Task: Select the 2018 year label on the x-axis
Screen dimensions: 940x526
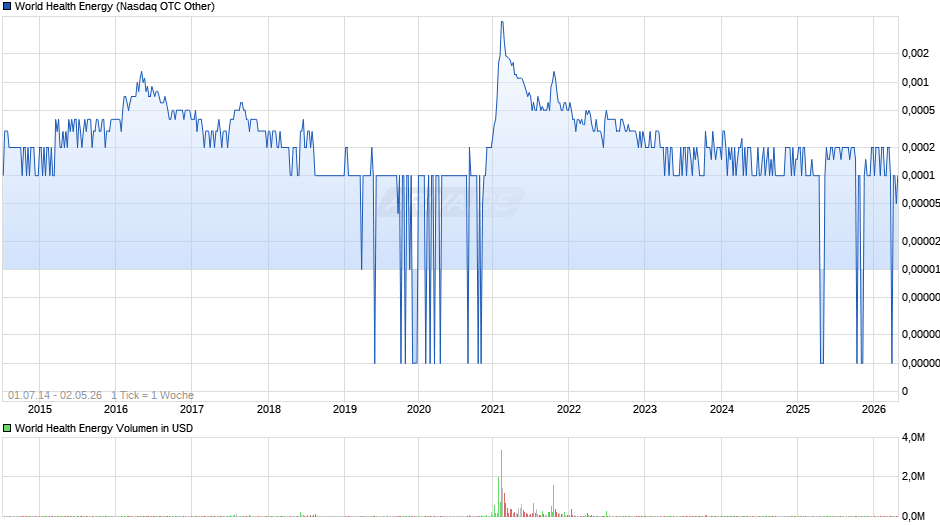Action: click(x=269, y=409)
